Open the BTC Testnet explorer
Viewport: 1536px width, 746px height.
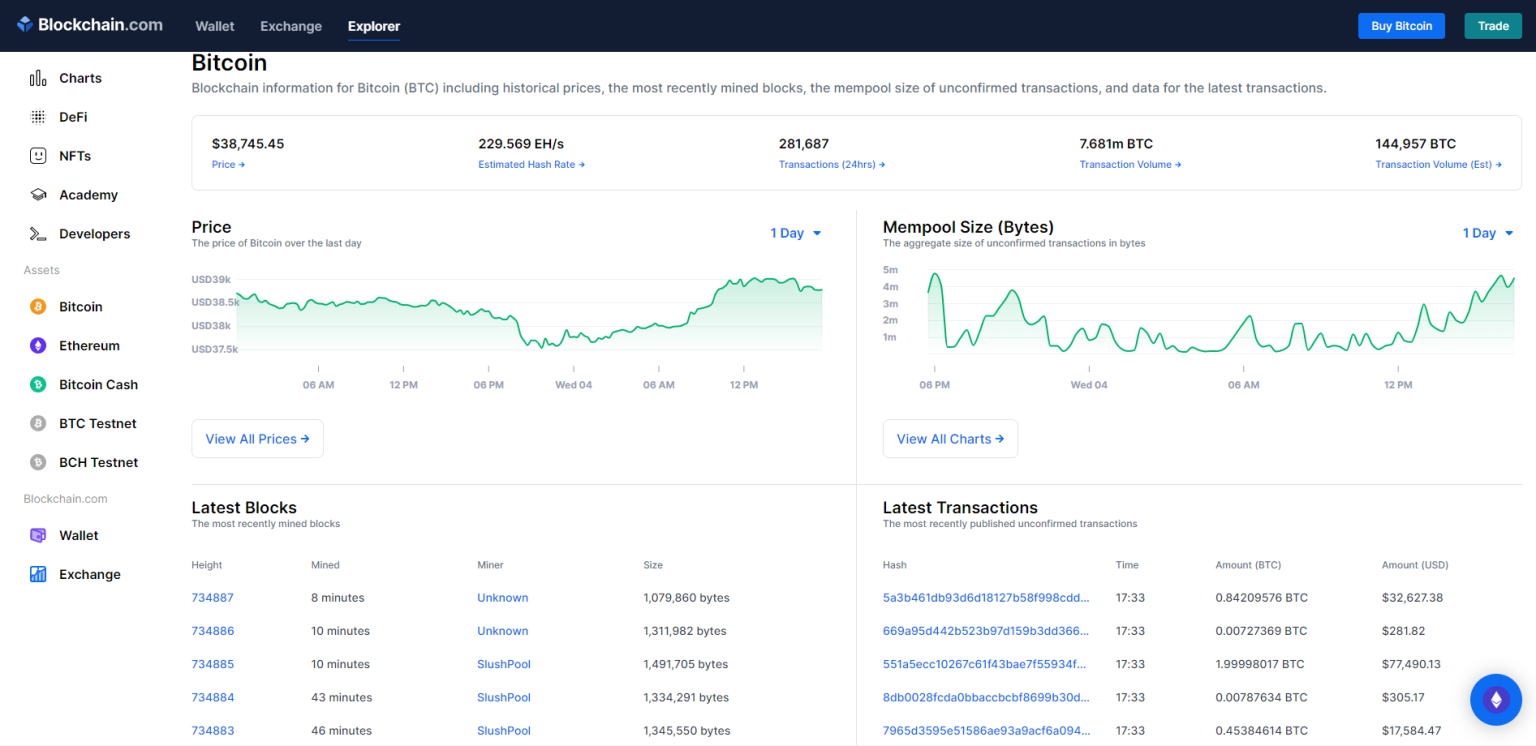pos(95,423)
